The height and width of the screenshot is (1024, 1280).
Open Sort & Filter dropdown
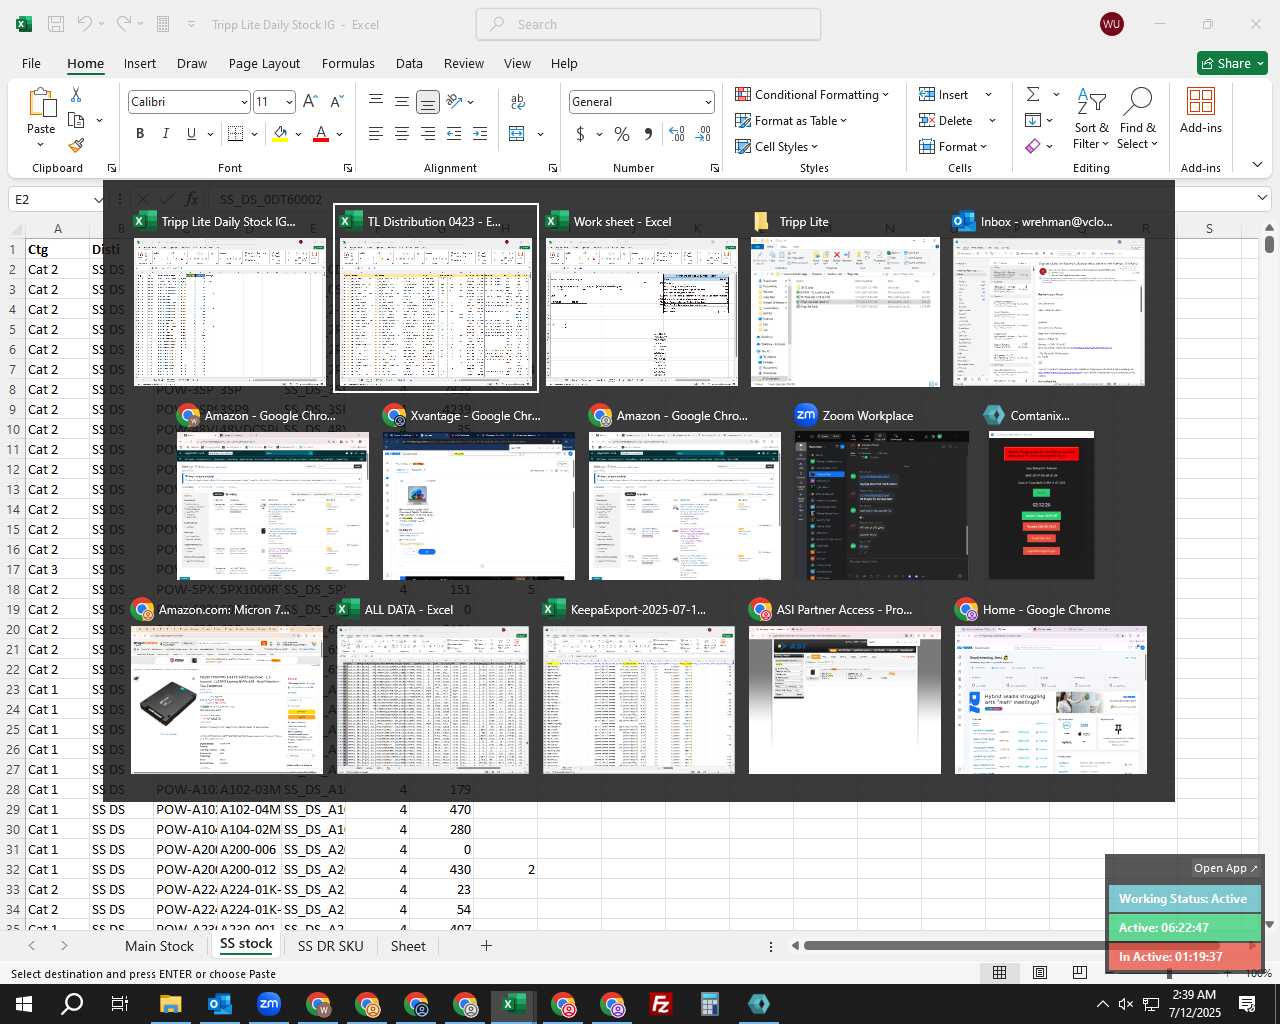pyautogui.click(x=1091, y=119)
